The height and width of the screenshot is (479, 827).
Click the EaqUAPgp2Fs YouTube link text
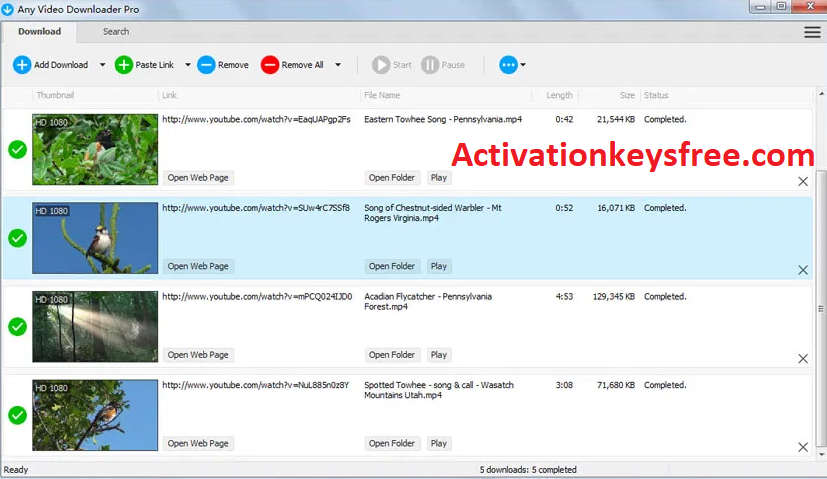coord(256,119)
